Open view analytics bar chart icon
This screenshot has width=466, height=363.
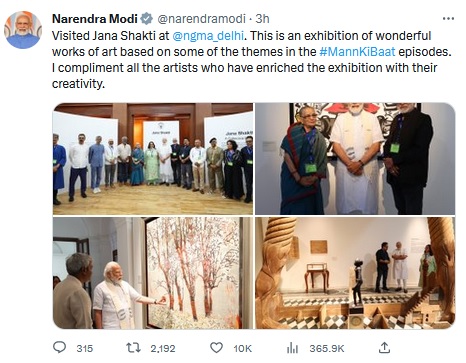pos(292,348)
